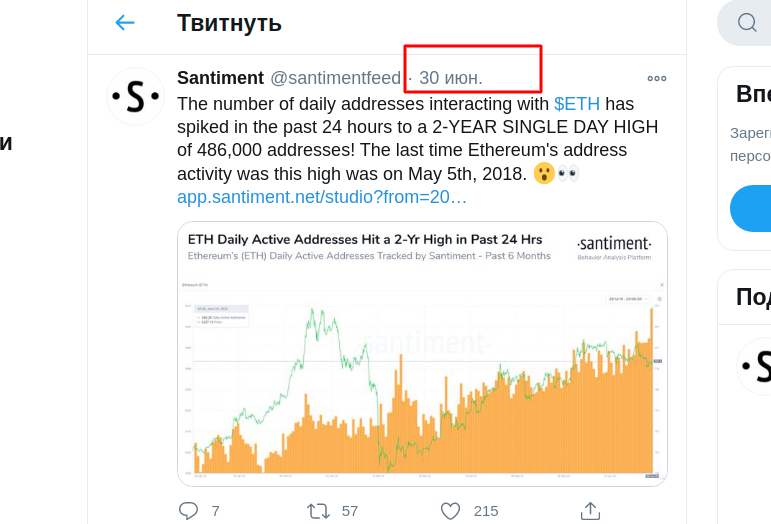Open the ETH Daily Active Addresses chart image
This screenshot has height=524, width=771.
point(422,354)
